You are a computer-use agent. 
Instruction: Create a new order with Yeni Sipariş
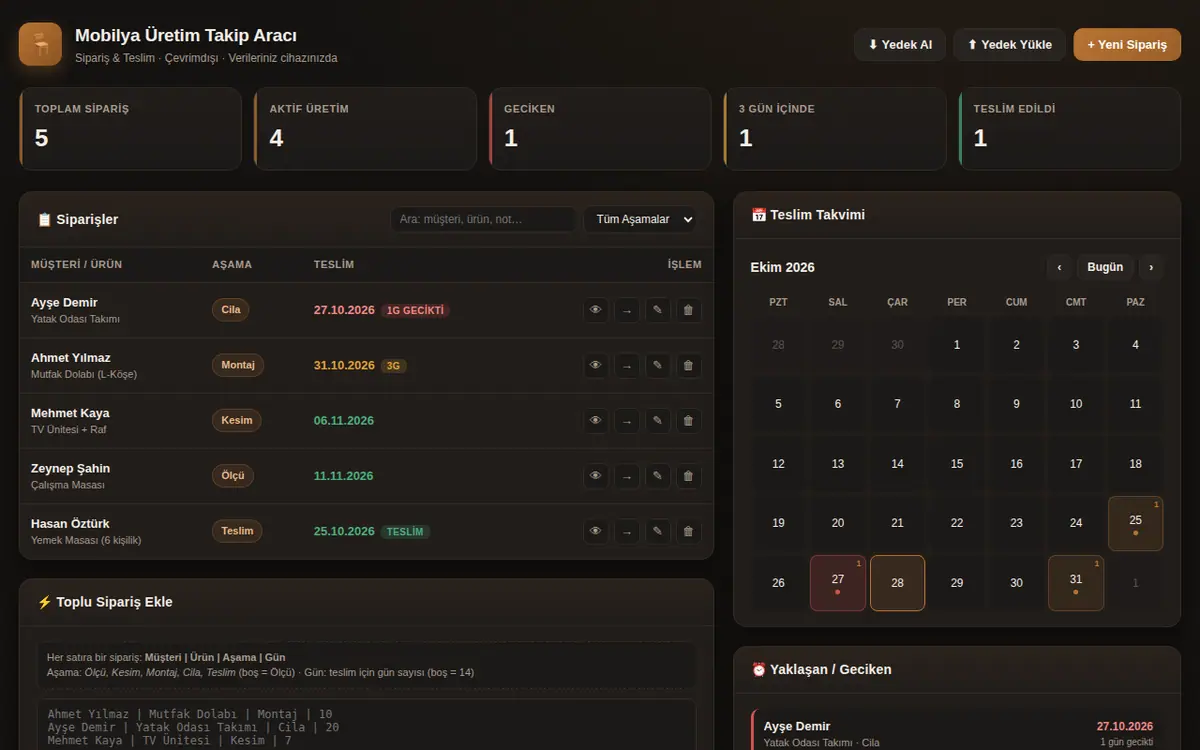[x=1127, y=45]
